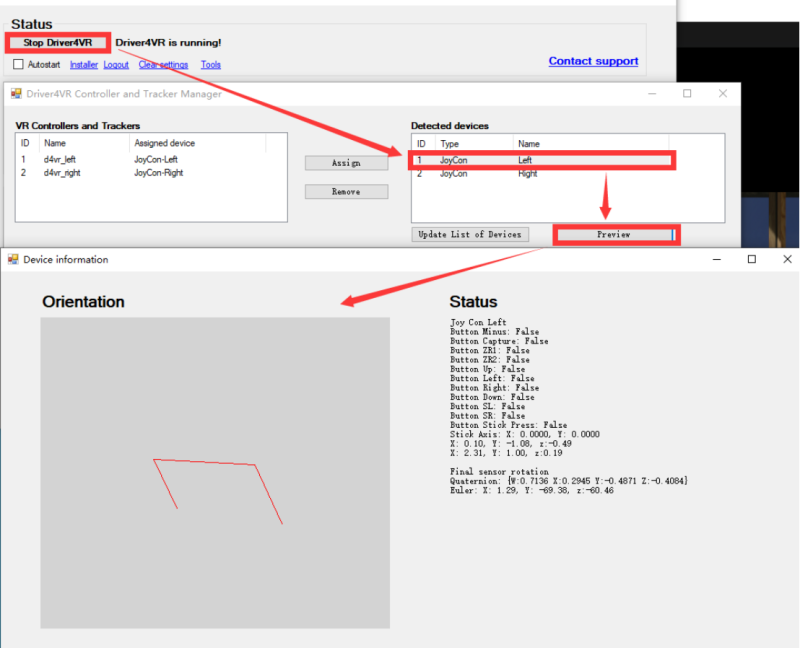Maximize the Controller and Tracker Manager window

(x=687, y=94)
